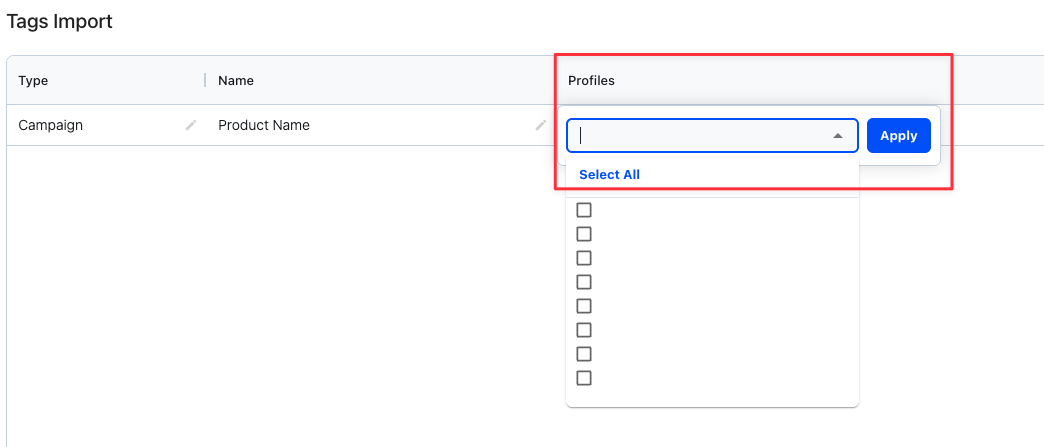Select the last checkbox in the profiles list

[x=584, y=378]
